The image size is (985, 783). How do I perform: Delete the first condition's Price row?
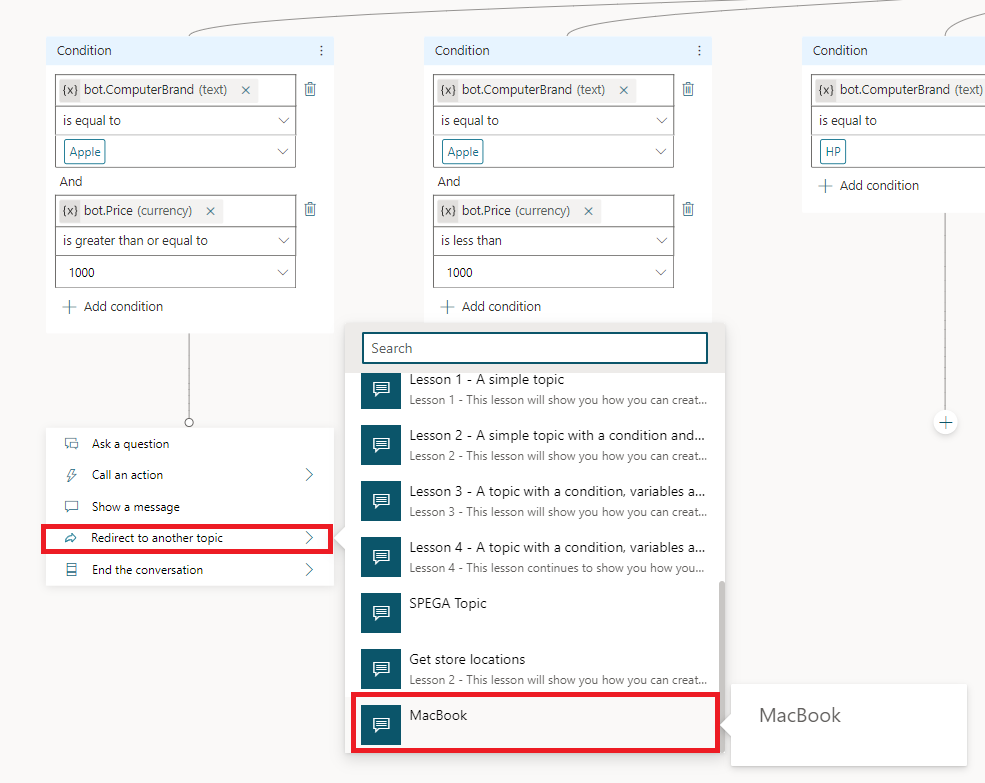(310, 209)
